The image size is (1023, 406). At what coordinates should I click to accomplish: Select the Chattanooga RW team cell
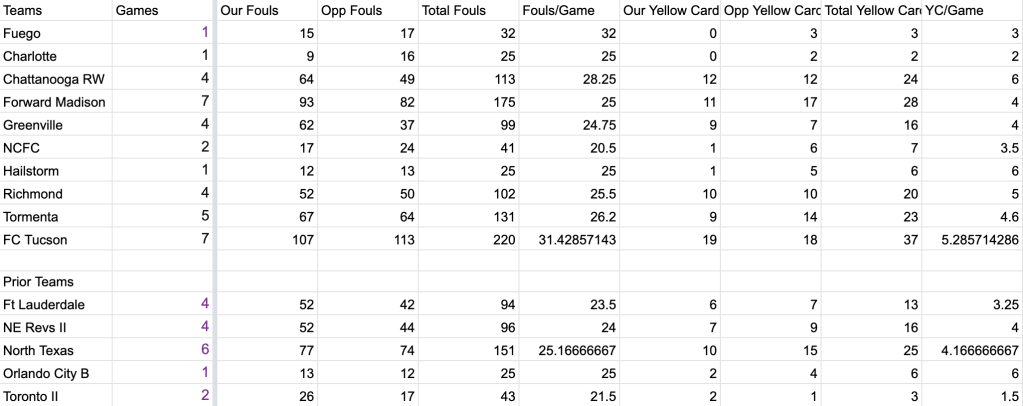coord(54,79)
